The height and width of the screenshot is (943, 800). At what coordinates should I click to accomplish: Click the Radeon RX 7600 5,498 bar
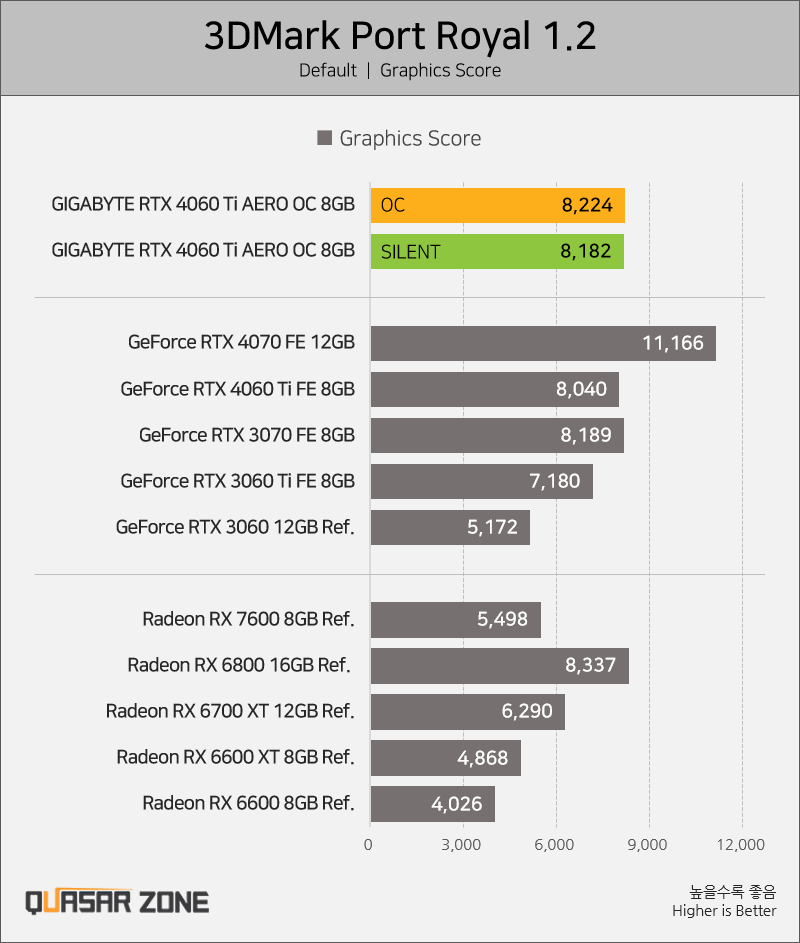(455, 619)
